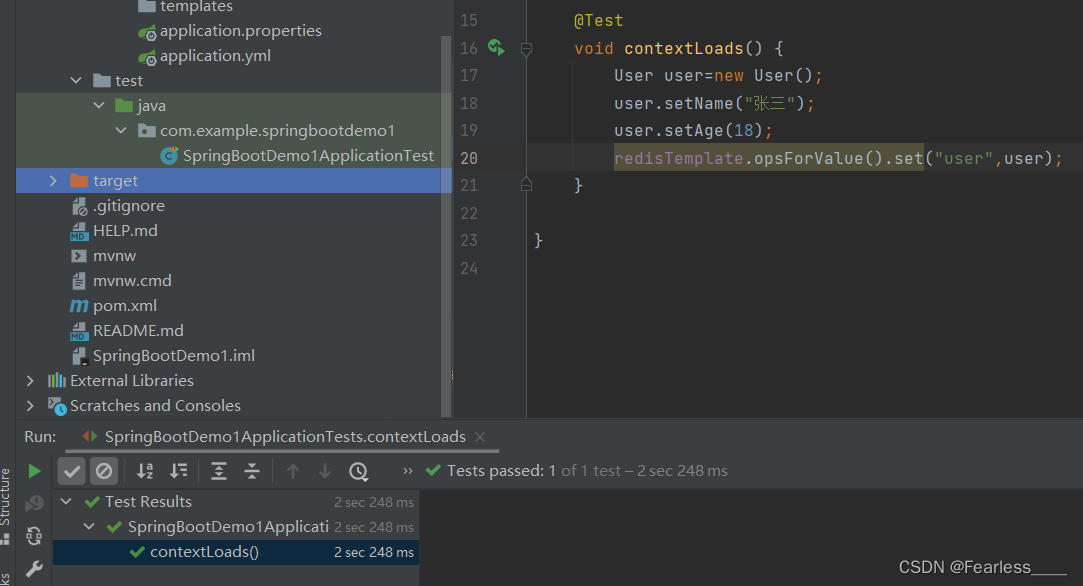The height and width of the screenshot is (586, 1083).
Task: Select SpringBootDemo1ApplicationTests.contextLoads run tab
Action: (284, 437)
